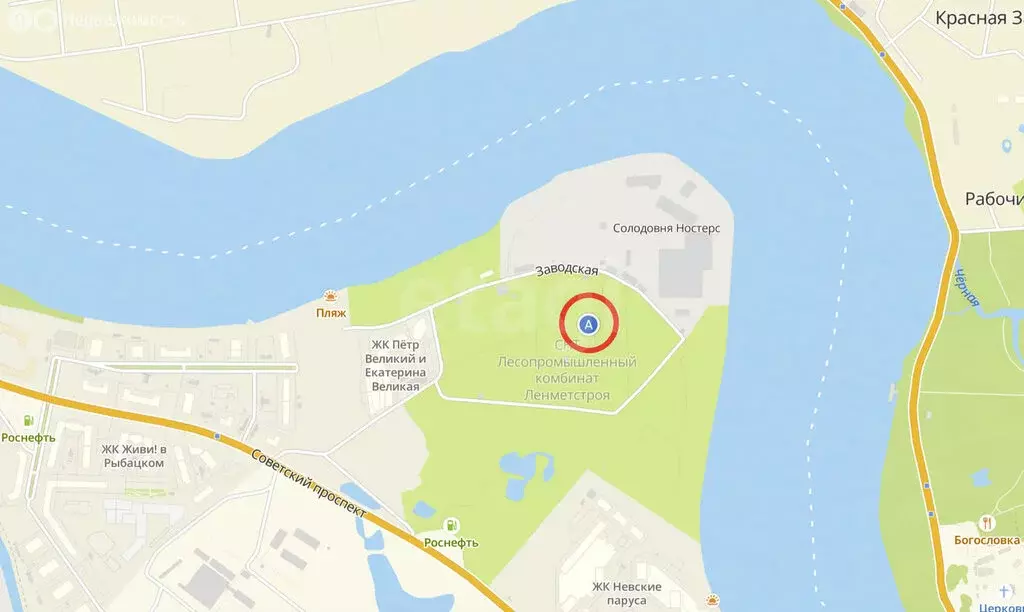Click the blue location marker labeled A
1024x612 pixels.
coord(588,324)
